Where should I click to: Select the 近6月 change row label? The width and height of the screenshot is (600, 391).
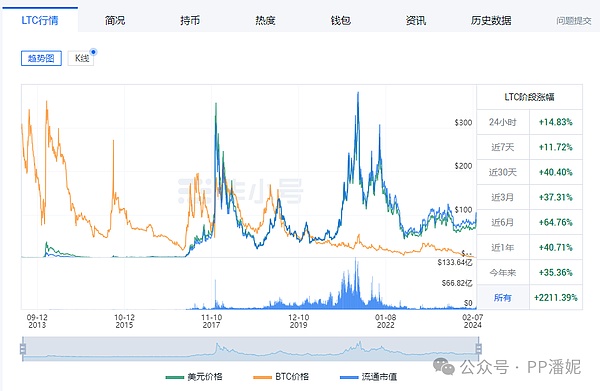(x=503, y=222)
